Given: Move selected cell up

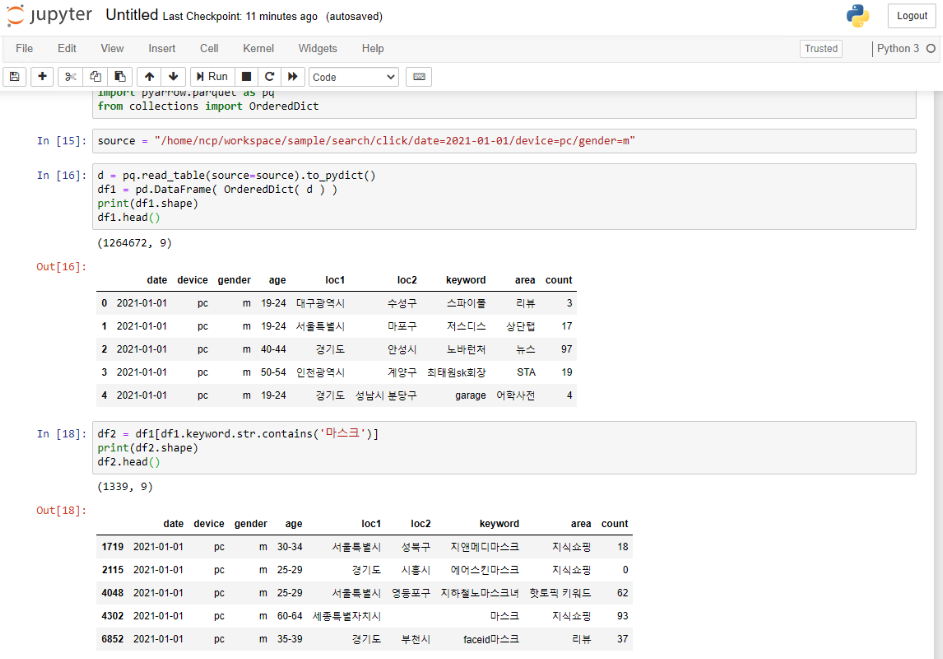Looking at the screenshot, I should pos(149,77).
